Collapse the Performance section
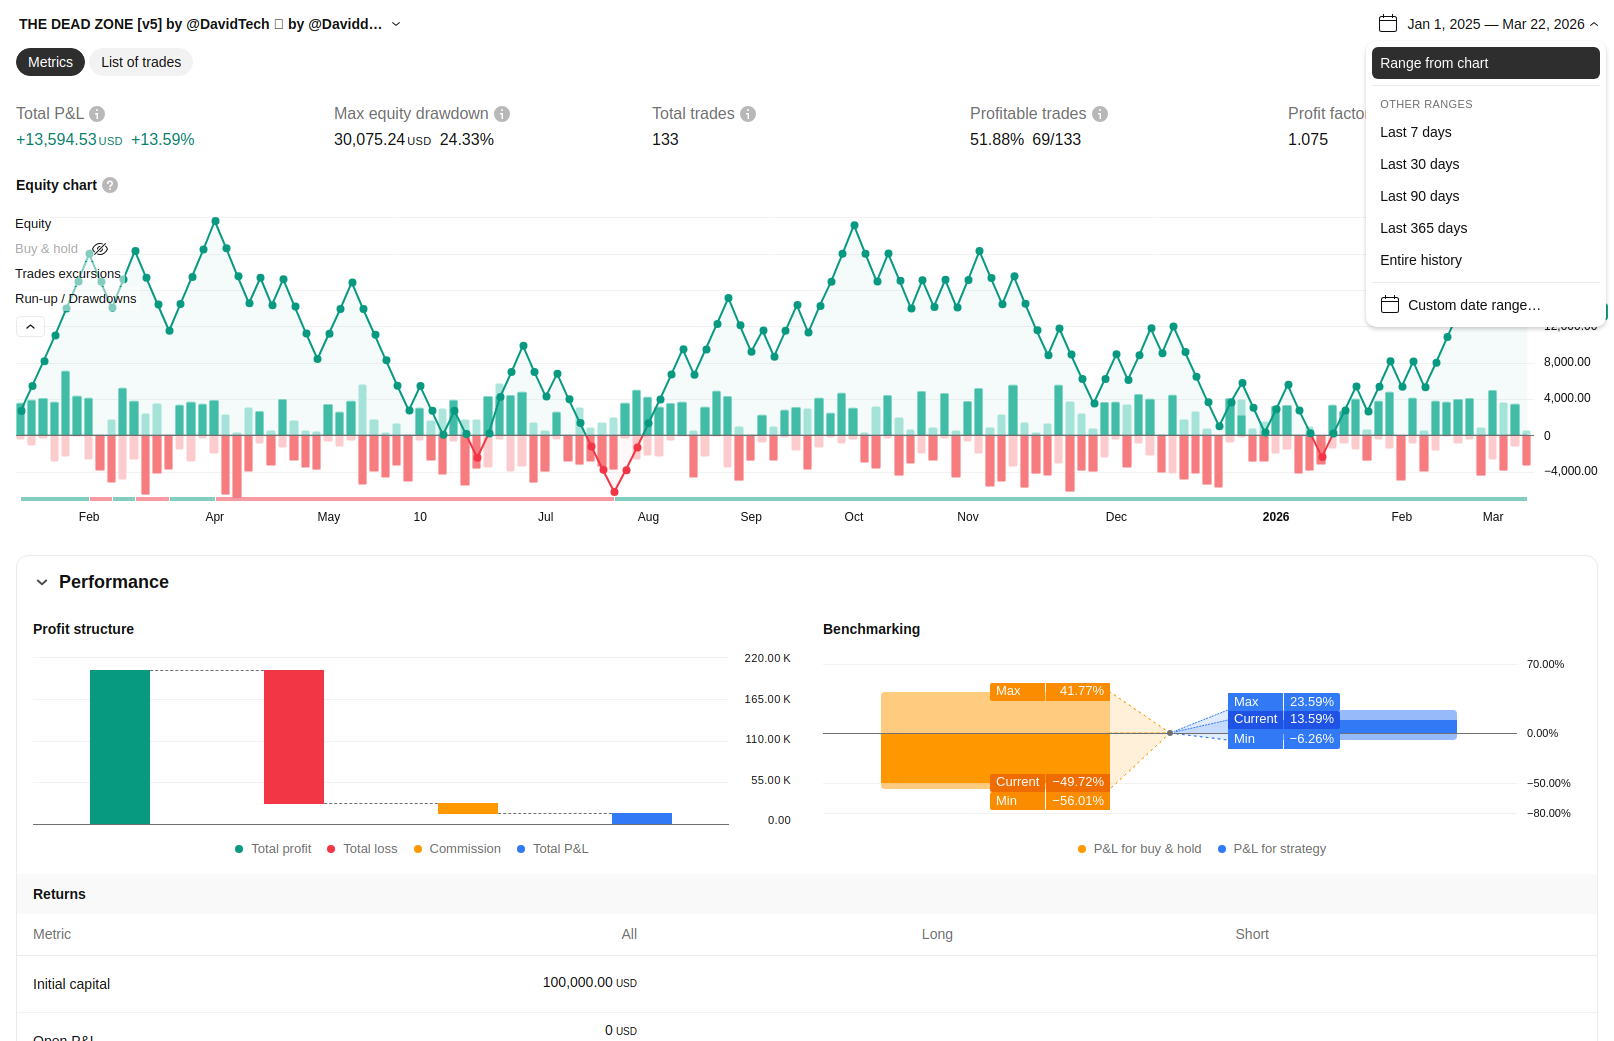This screenshot has height=1041, width=1614. point(42,582)
